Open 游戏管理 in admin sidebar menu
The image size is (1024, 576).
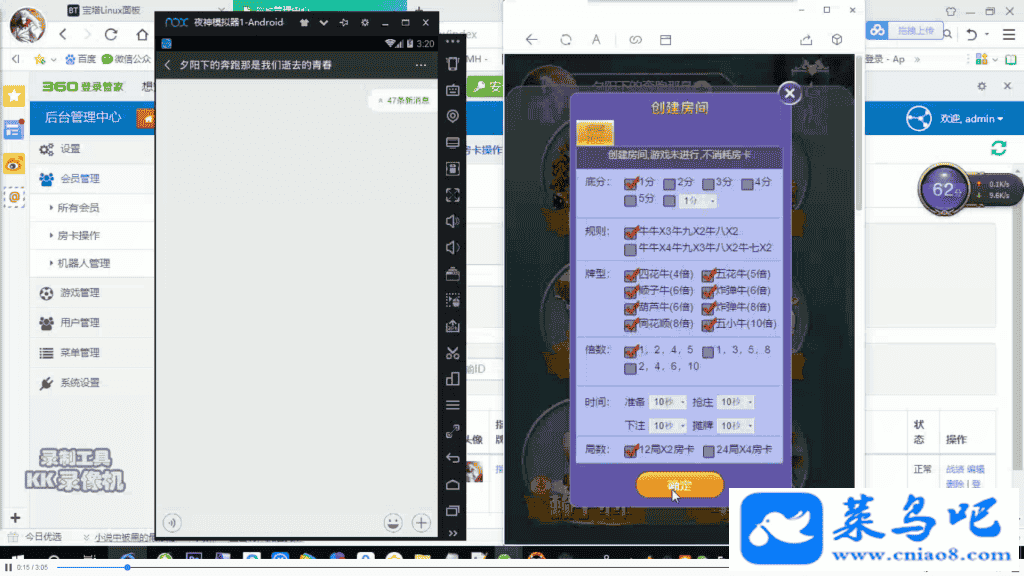pyautogui.click(x=80, y=293)
